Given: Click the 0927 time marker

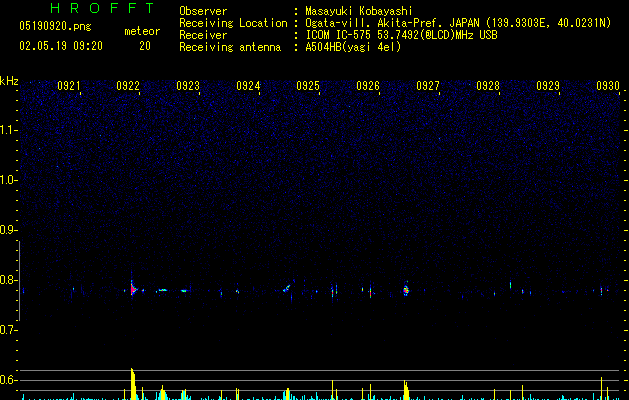Looking at the screenshot, I should click(x=428, y=86).
